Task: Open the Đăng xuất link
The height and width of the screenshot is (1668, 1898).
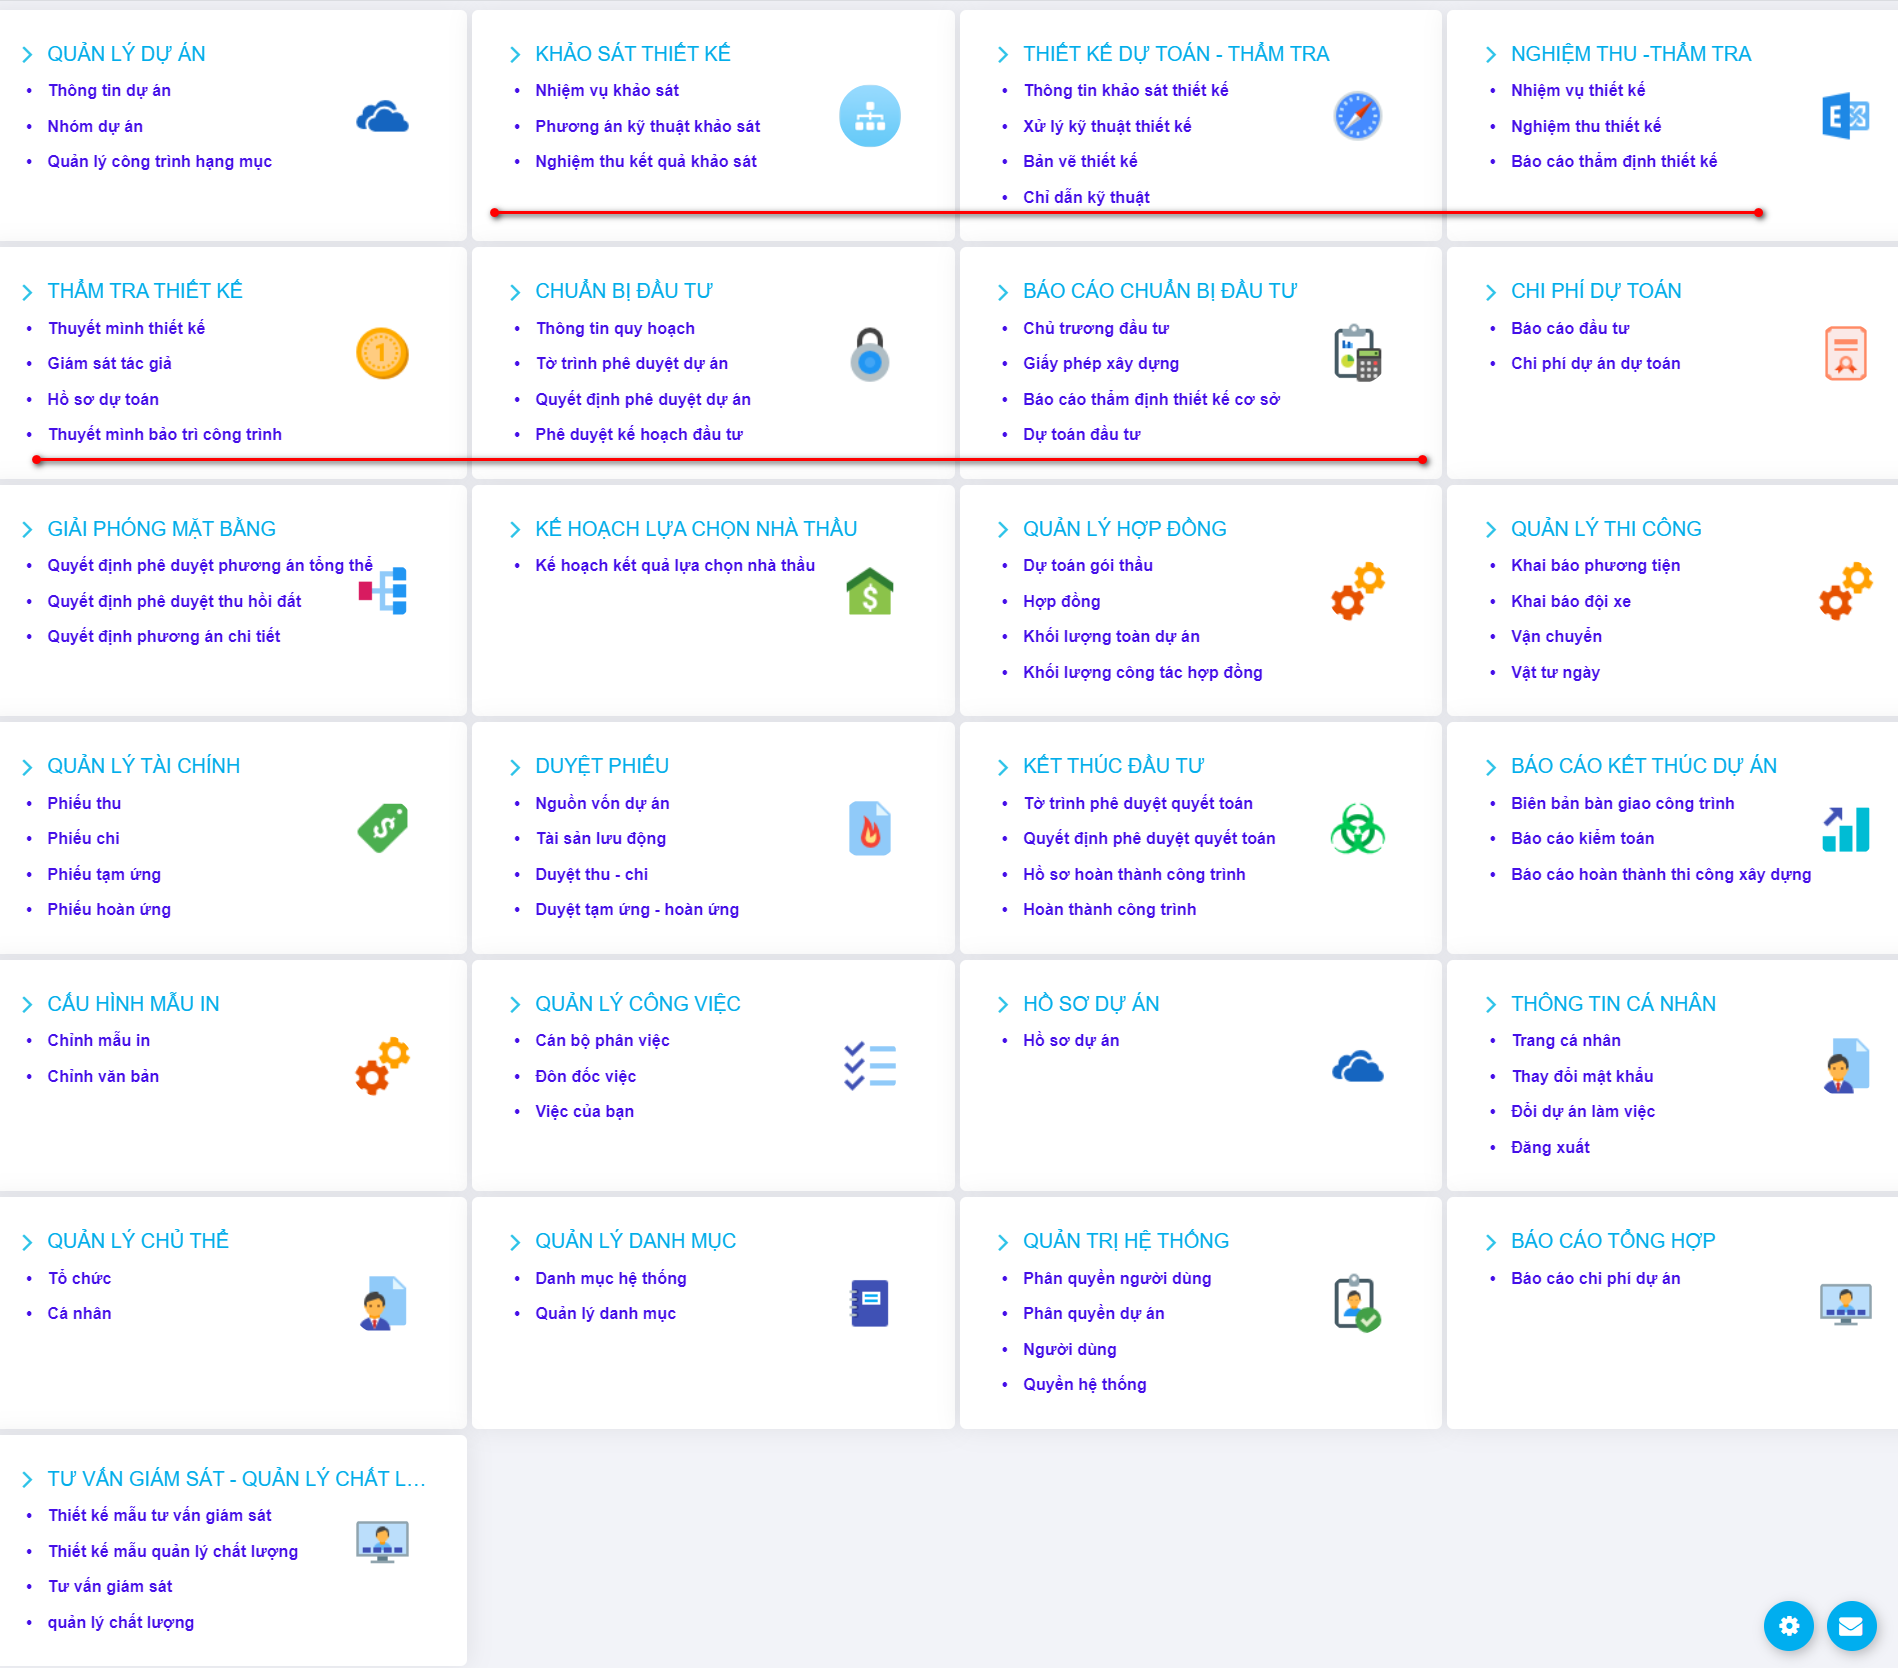Action: (1549, 1147)
